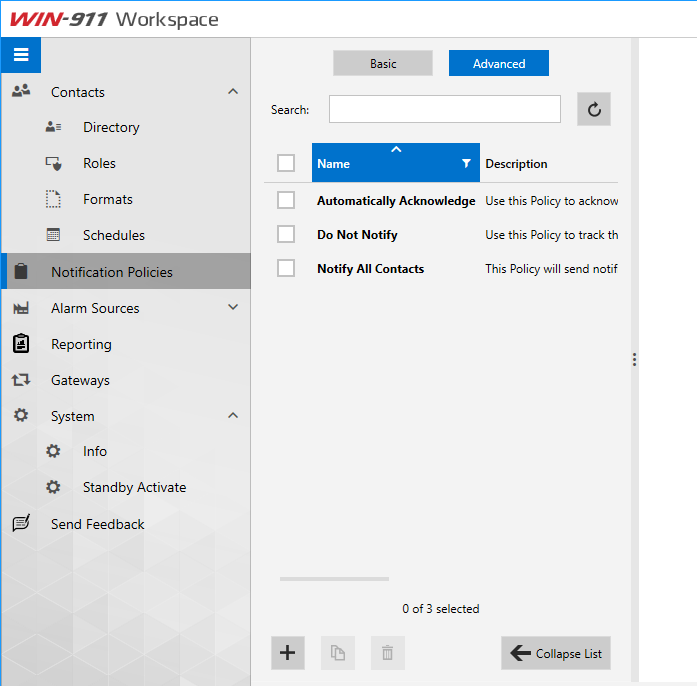Toggle the select-all checkbox in header
This screenshot has width=697, height=686.
pos(285,163)
